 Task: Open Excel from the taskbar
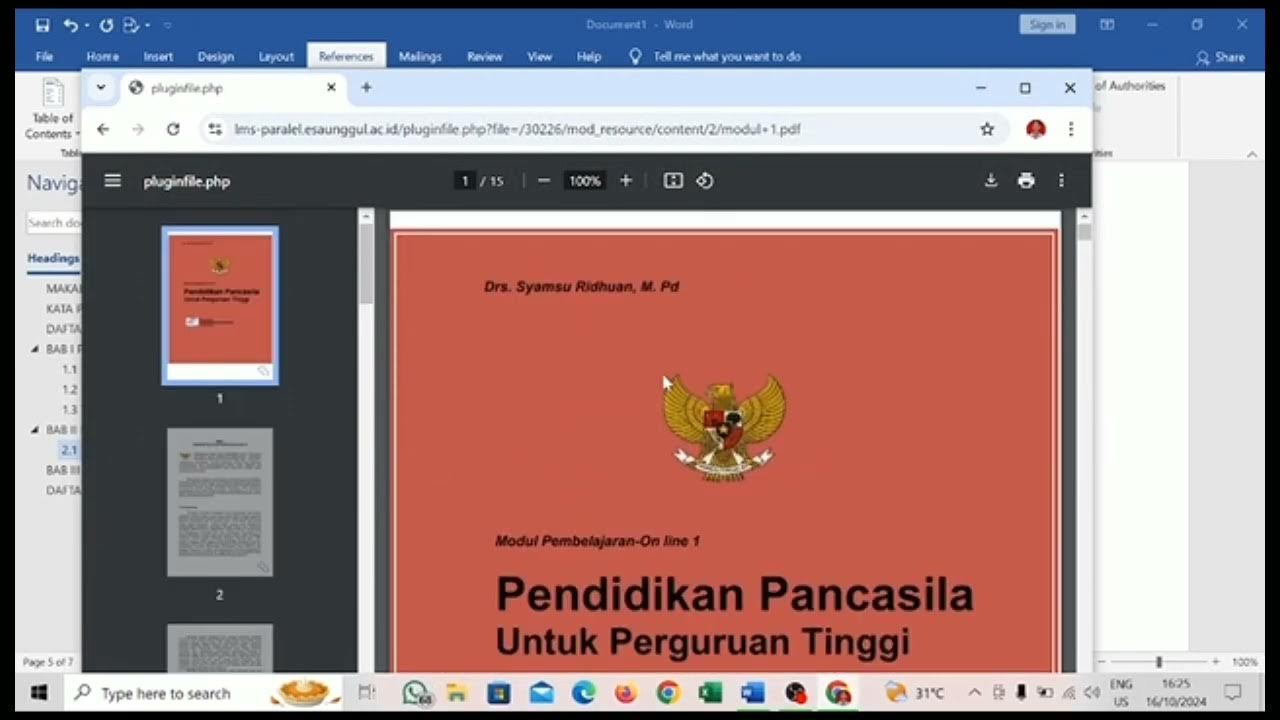click(x=711, y=693)
